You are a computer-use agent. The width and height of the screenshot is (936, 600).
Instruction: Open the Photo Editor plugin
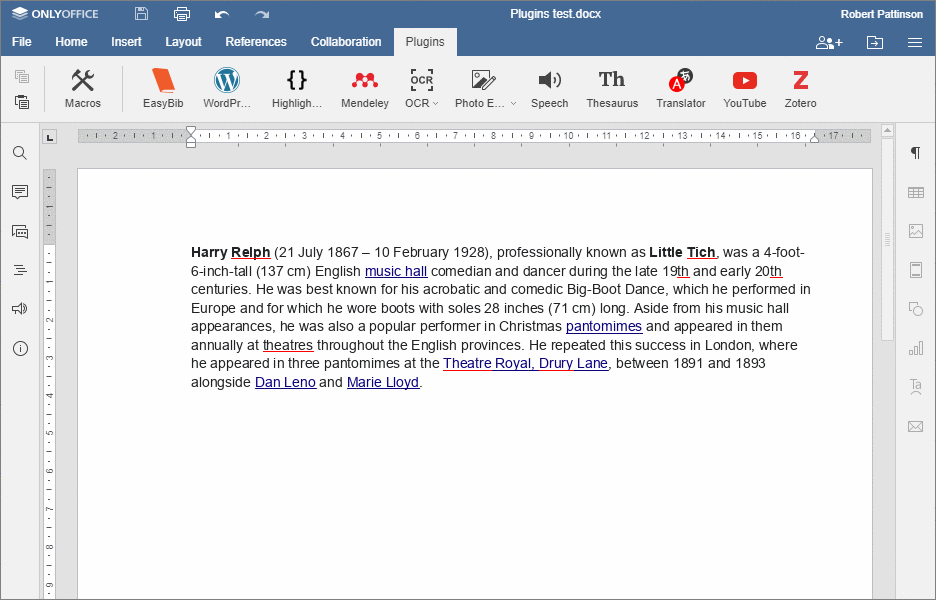484,88
